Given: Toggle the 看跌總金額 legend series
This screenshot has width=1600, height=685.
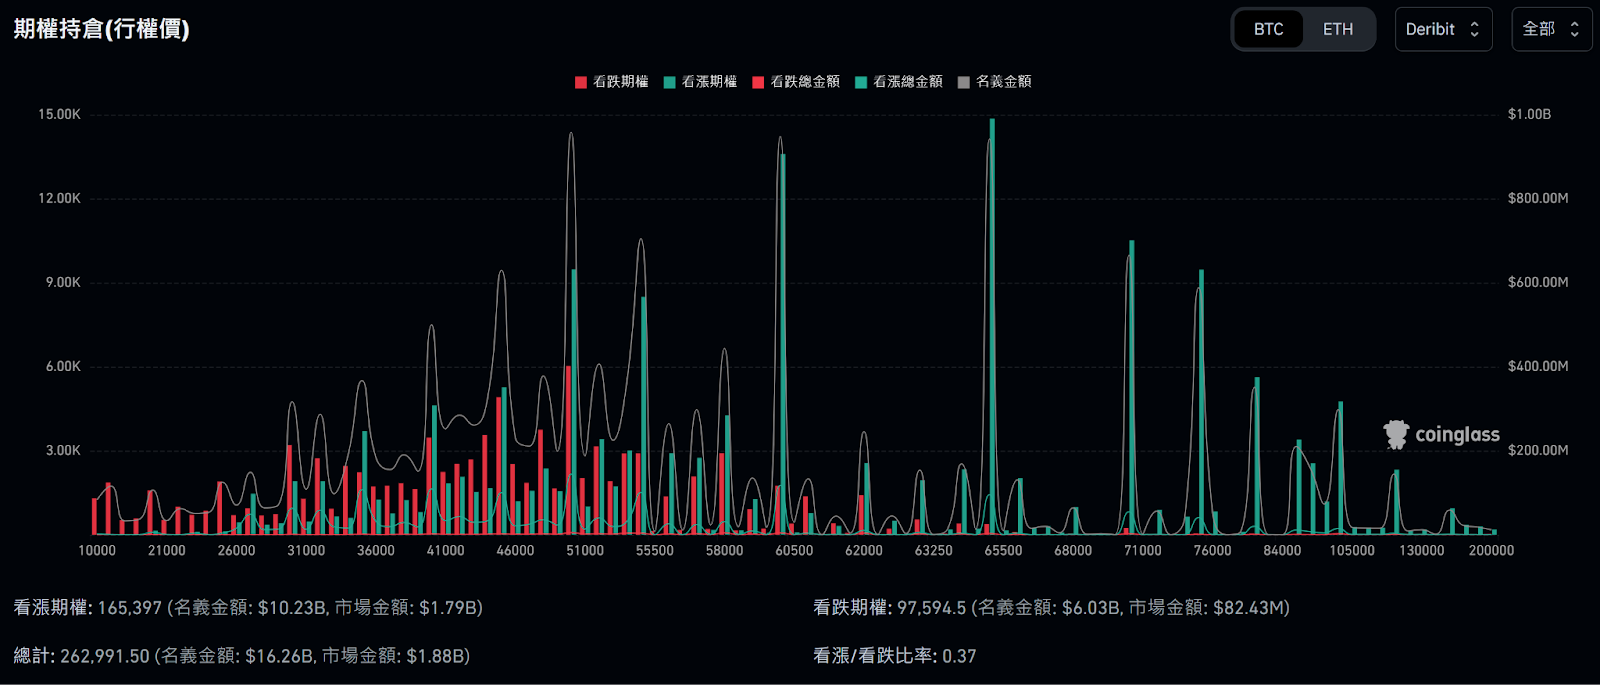Looking at the screenshot, I should pyautogui.click(x=796, y=82).
